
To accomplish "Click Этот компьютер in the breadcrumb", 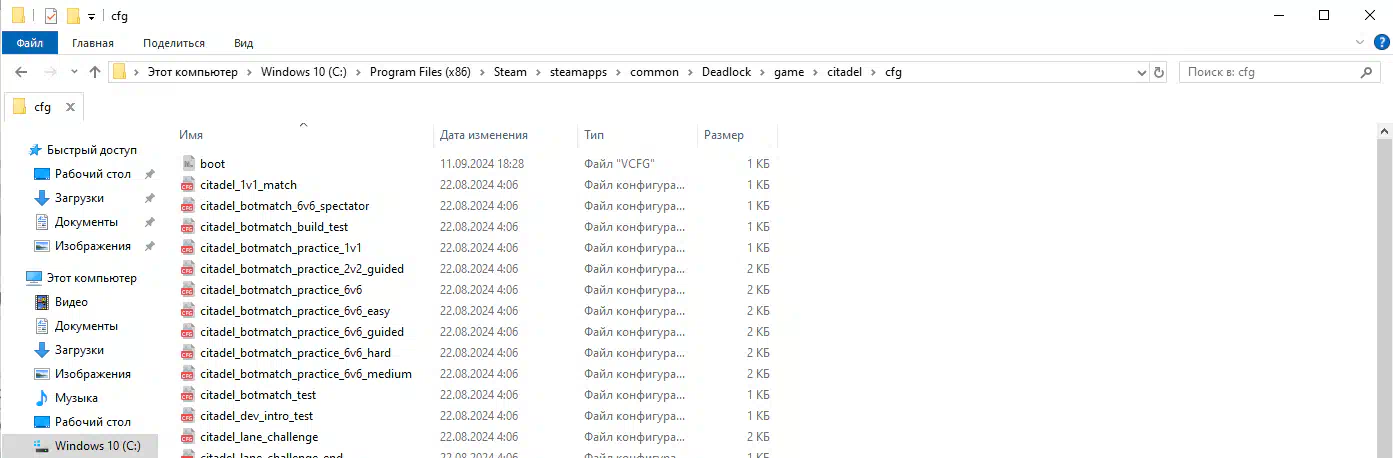I will coord(192,72).
